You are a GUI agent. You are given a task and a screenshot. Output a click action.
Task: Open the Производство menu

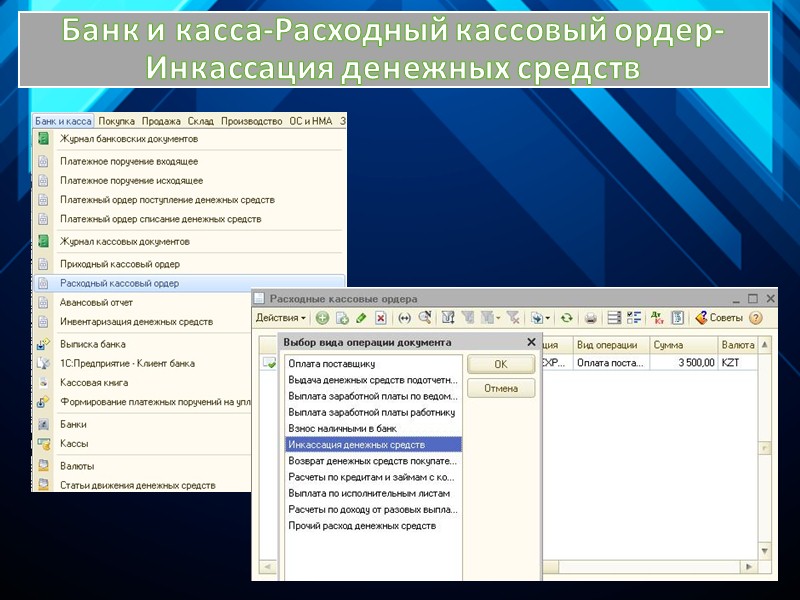[252, 121]
